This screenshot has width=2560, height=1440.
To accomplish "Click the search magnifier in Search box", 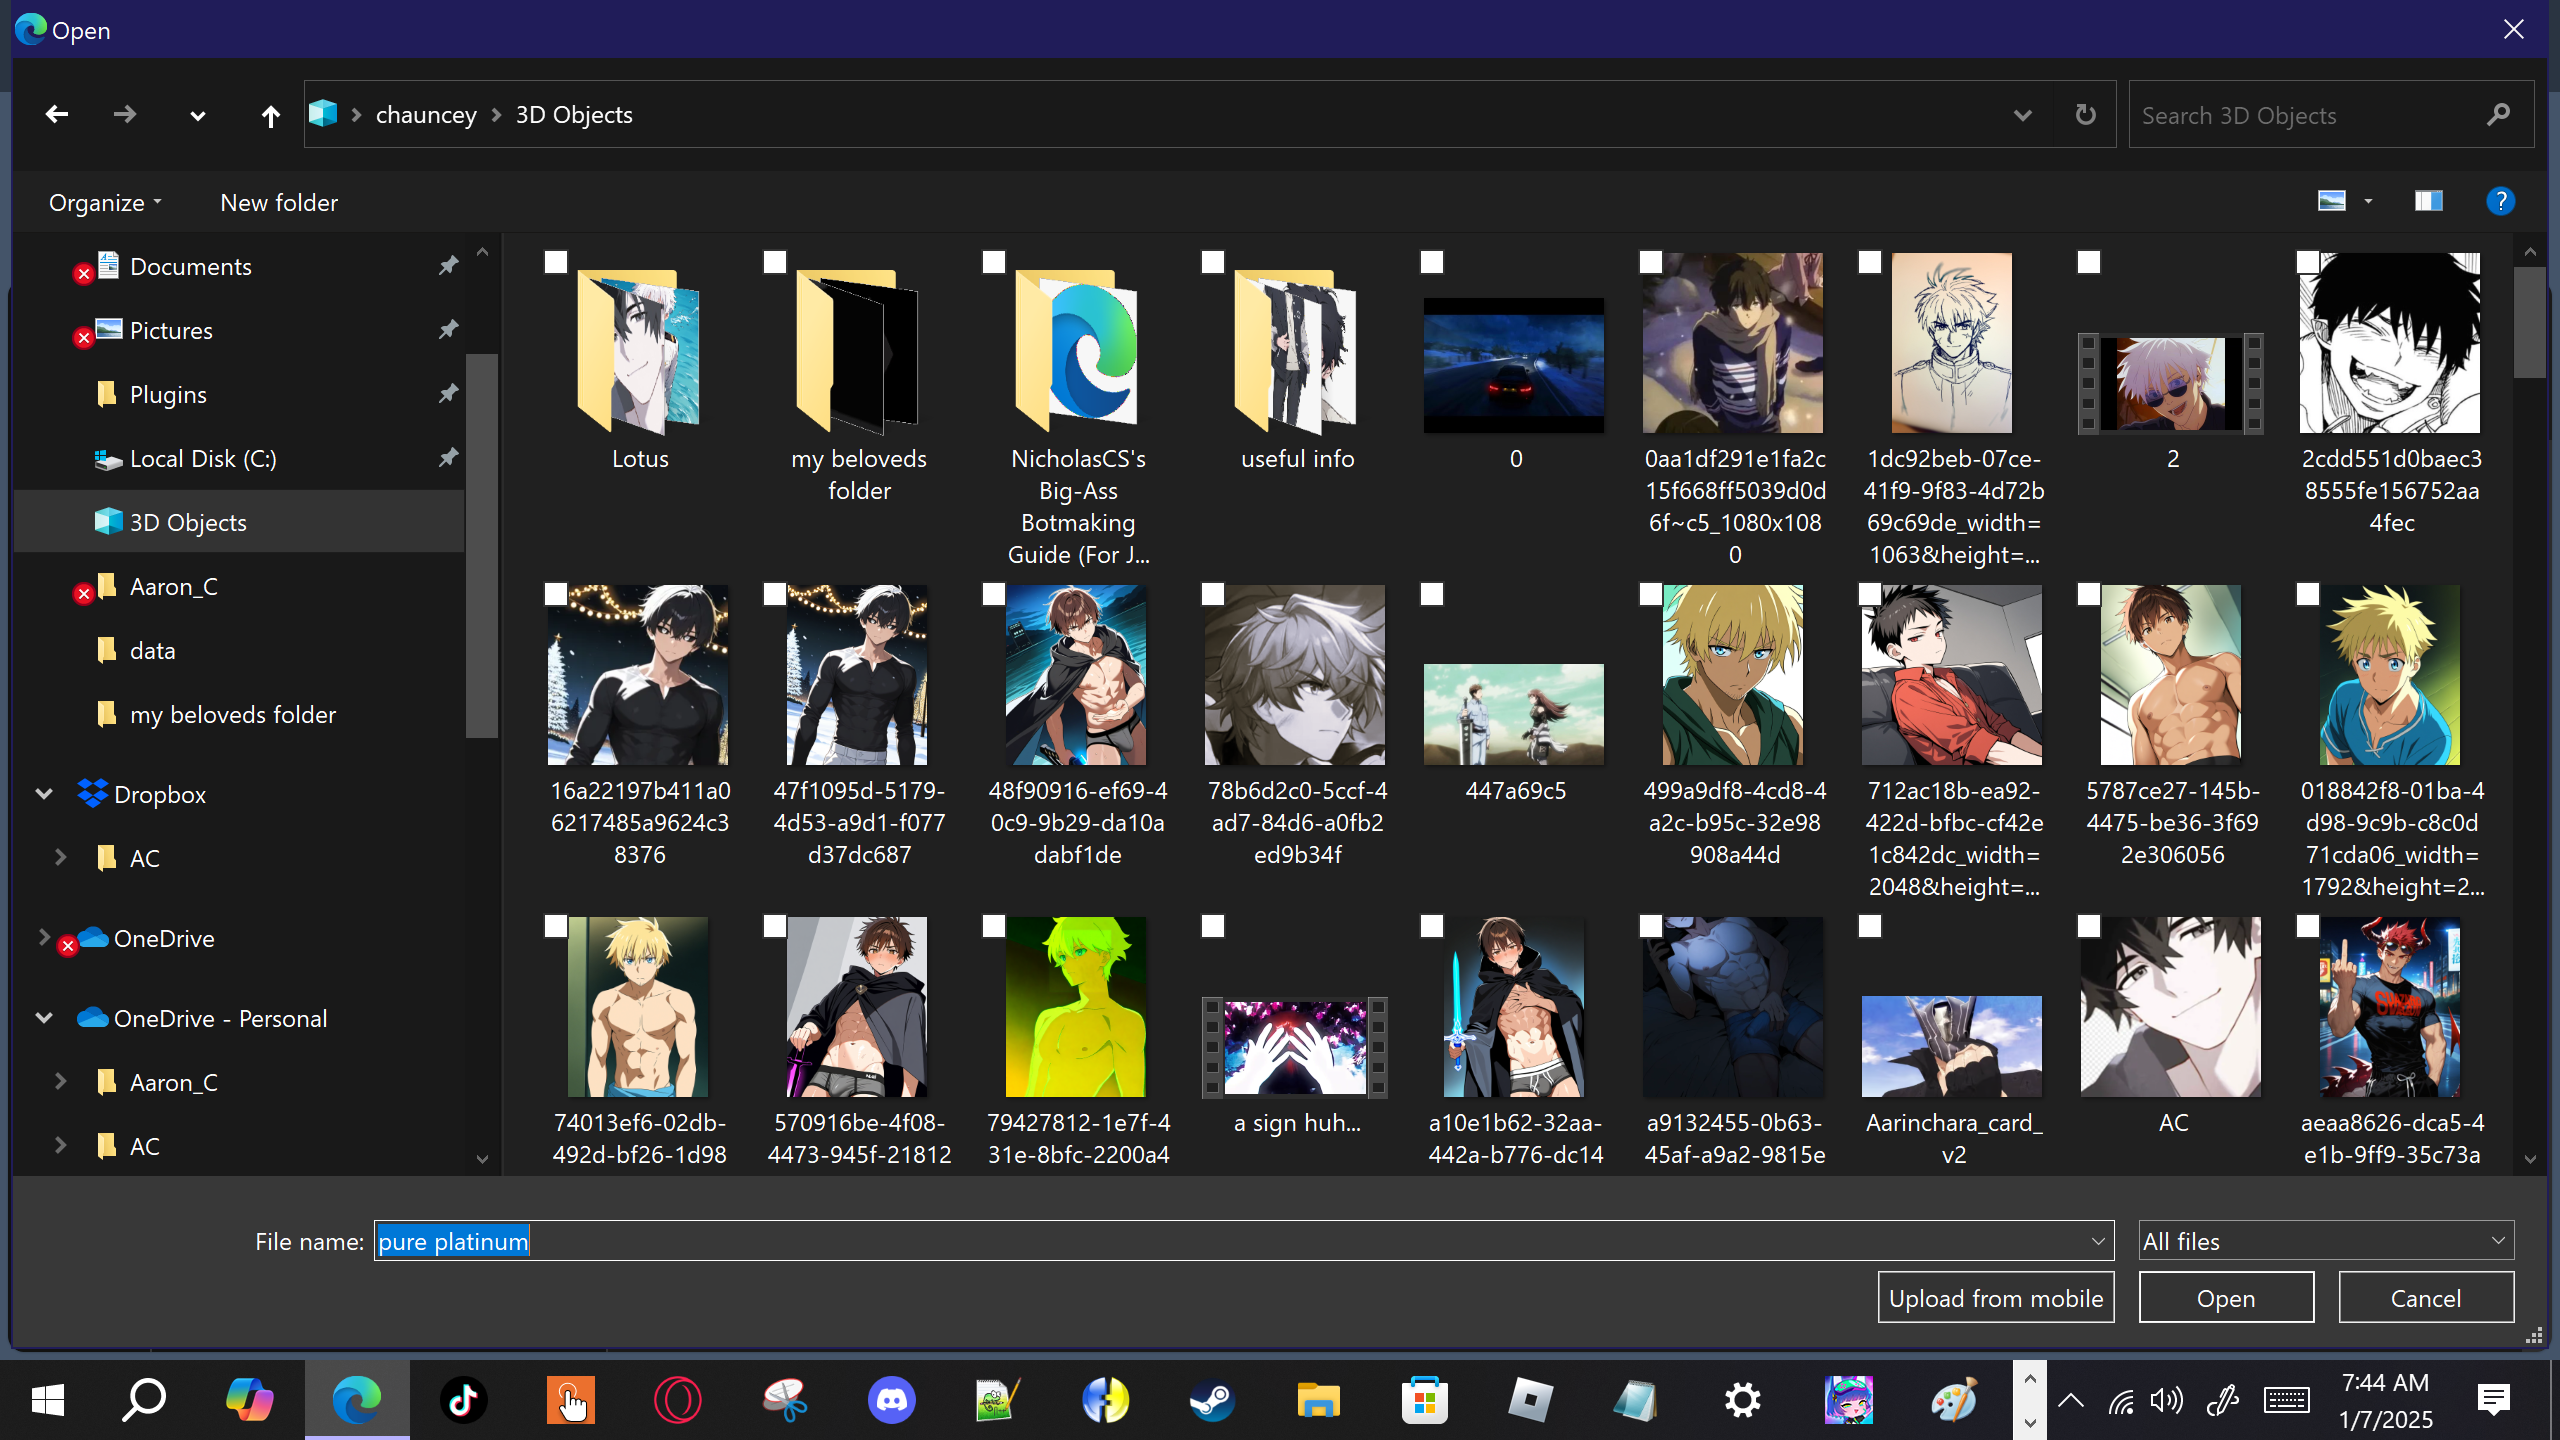I will [2498, 115].
